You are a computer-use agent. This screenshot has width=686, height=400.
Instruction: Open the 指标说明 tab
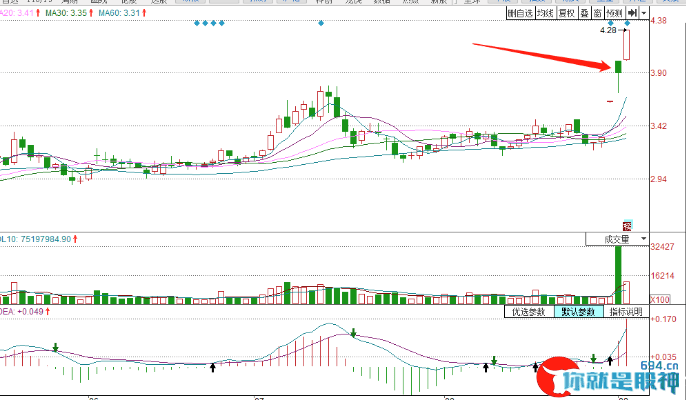[x=626, y=312]
